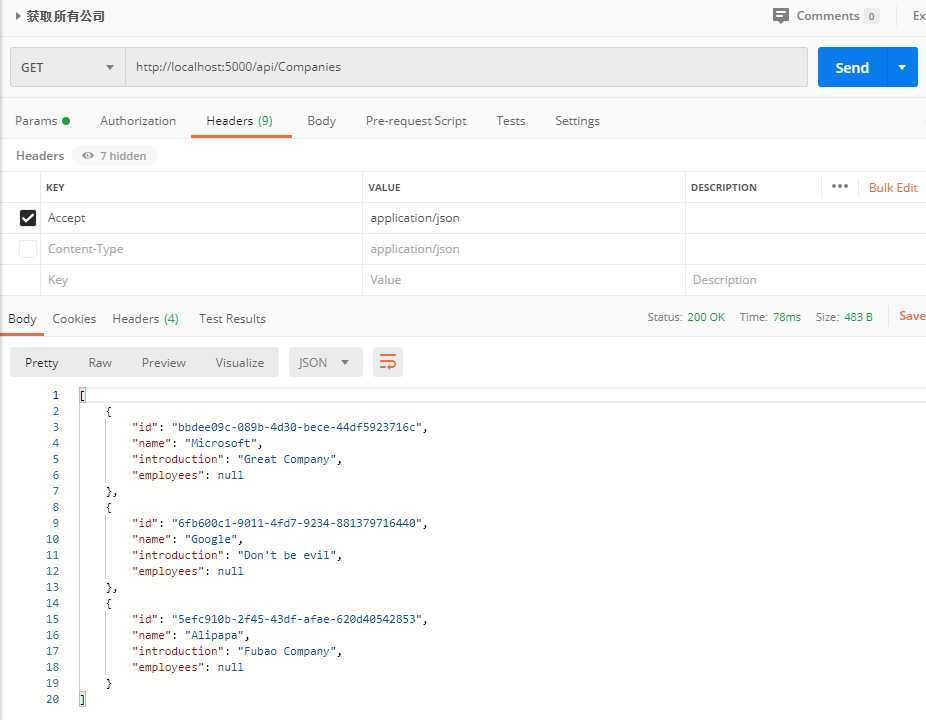Switch to the Authorization tab
Viewport: 926px width, 720px height.
138,121
